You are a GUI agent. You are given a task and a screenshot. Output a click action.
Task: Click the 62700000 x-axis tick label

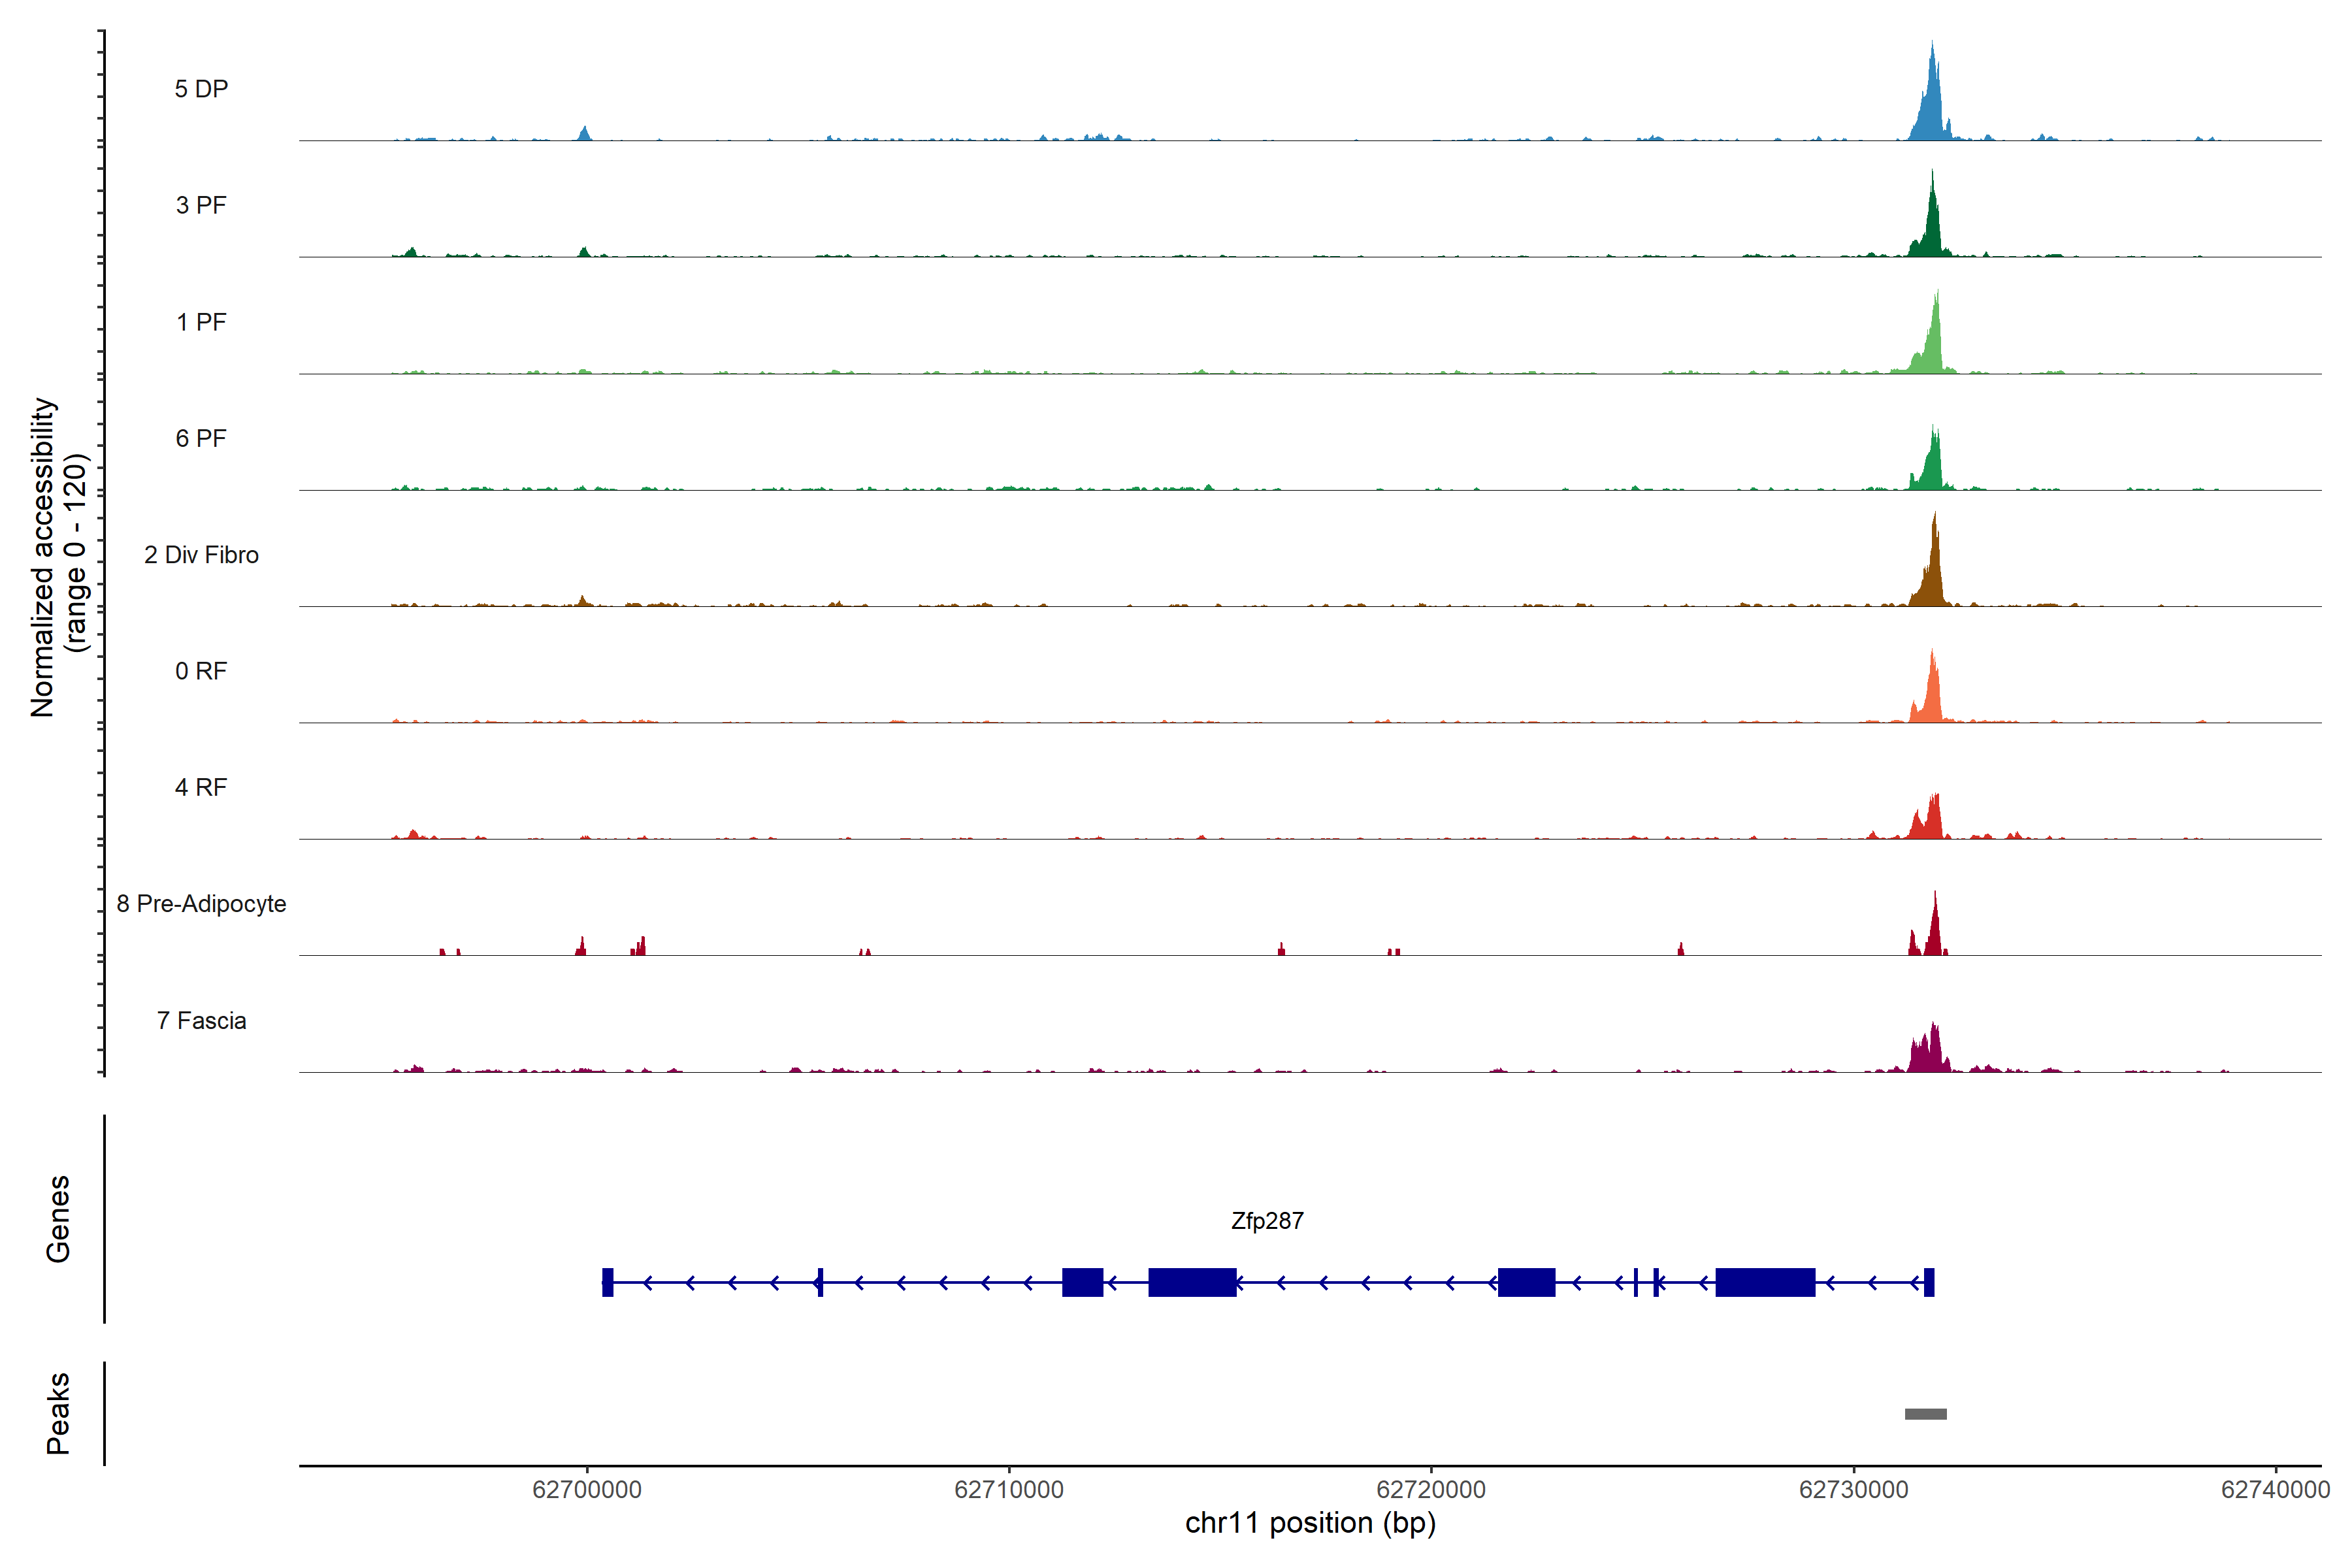(x=587, y=1490)
